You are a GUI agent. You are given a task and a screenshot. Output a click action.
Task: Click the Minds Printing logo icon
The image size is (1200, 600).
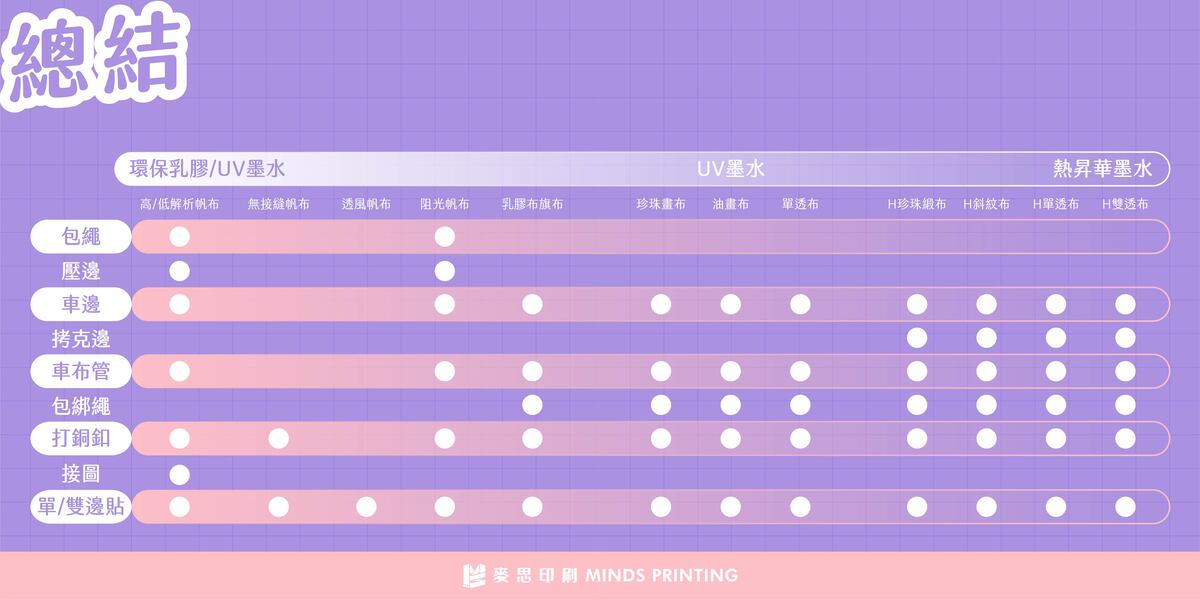click(x=474, y=575)
